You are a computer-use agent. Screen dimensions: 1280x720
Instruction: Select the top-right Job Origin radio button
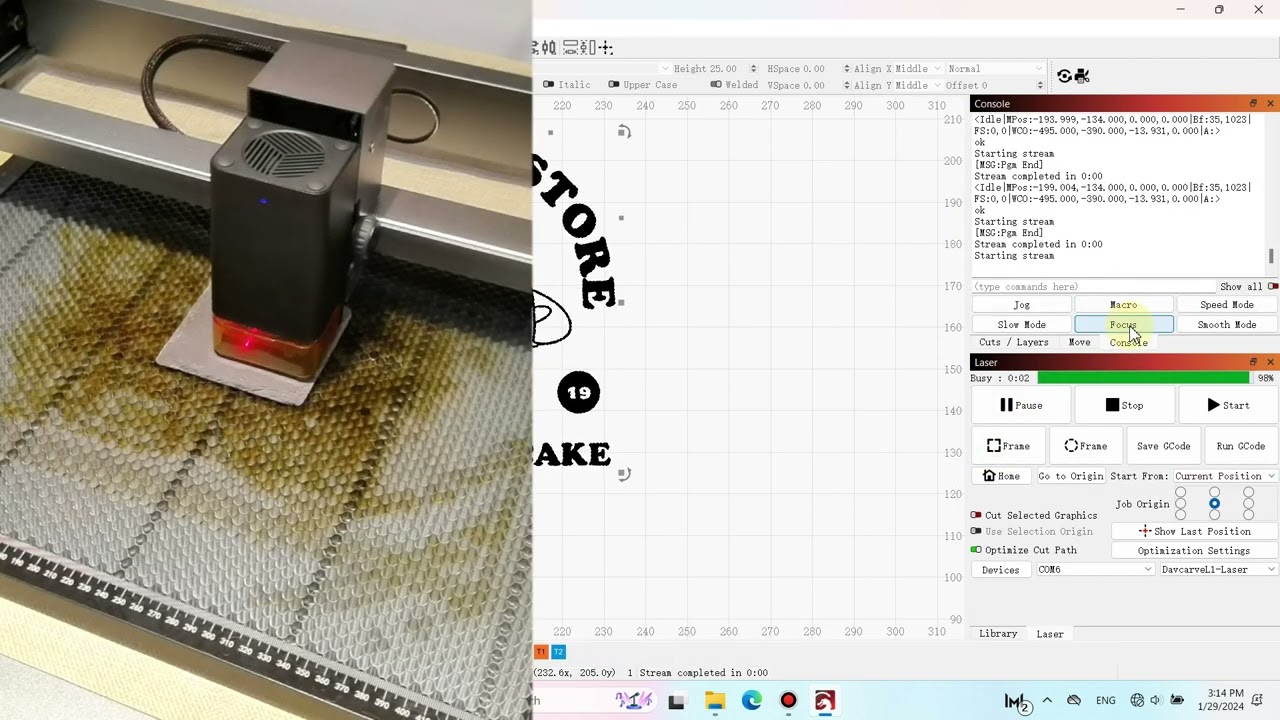(1248, 492)
